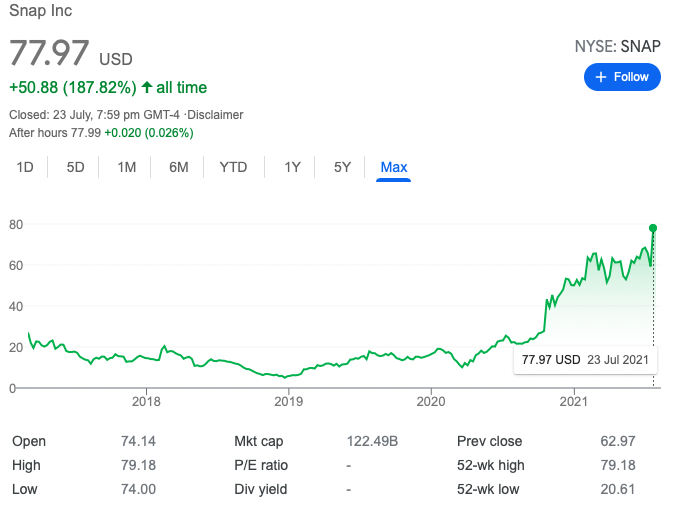Switch to the 5D range tab
This screenshot has width=690, height=513.
(76, 167)
